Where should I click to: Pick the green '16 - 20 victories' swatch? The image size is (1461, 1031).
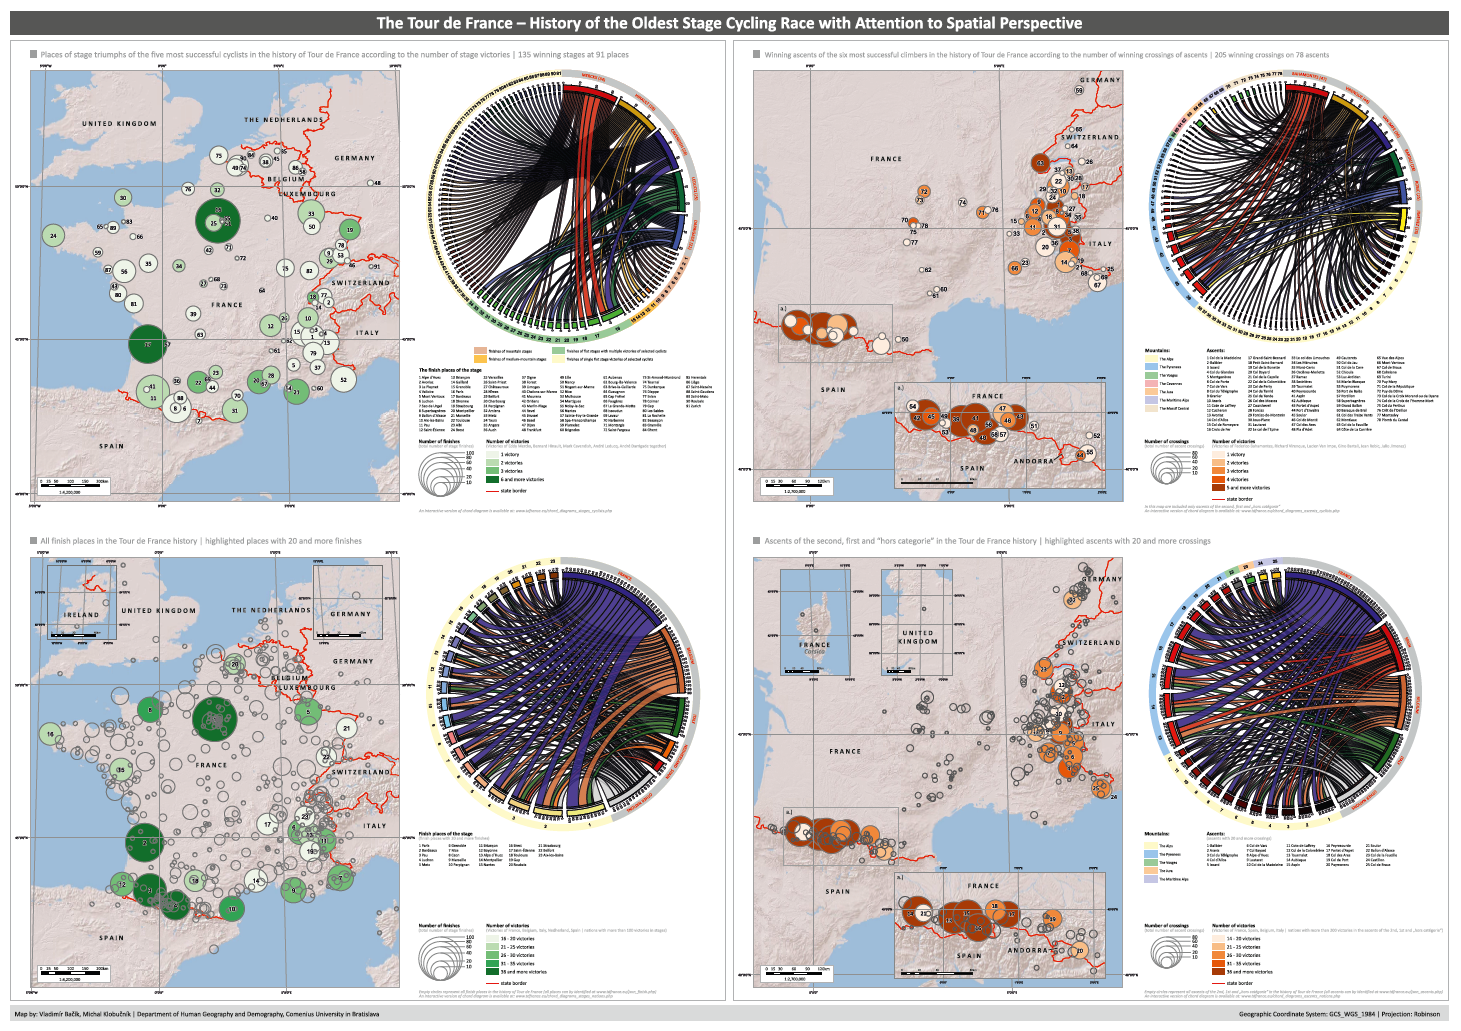pyautogui.click(x=492, y=939)
